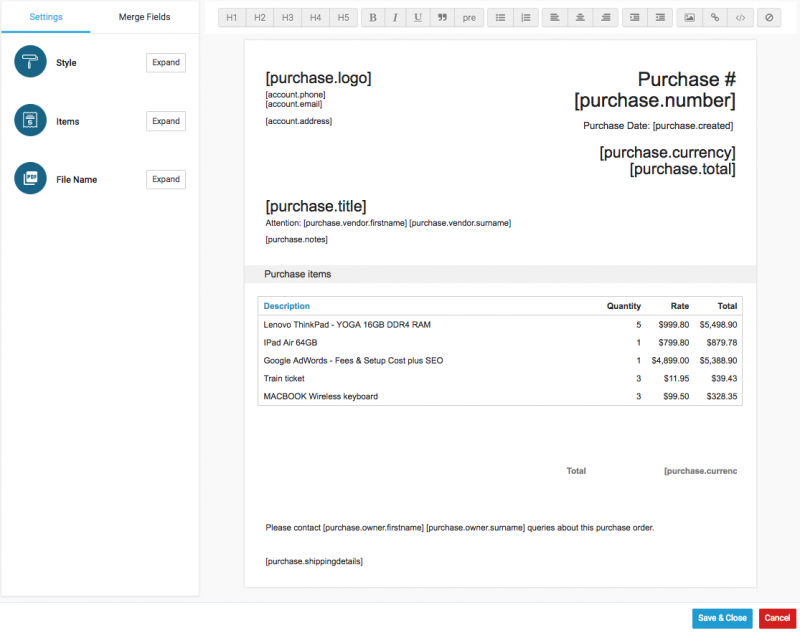This screenshot has width=800, height=633.
Task: Open HTML source code view
Action: (740, 18)
